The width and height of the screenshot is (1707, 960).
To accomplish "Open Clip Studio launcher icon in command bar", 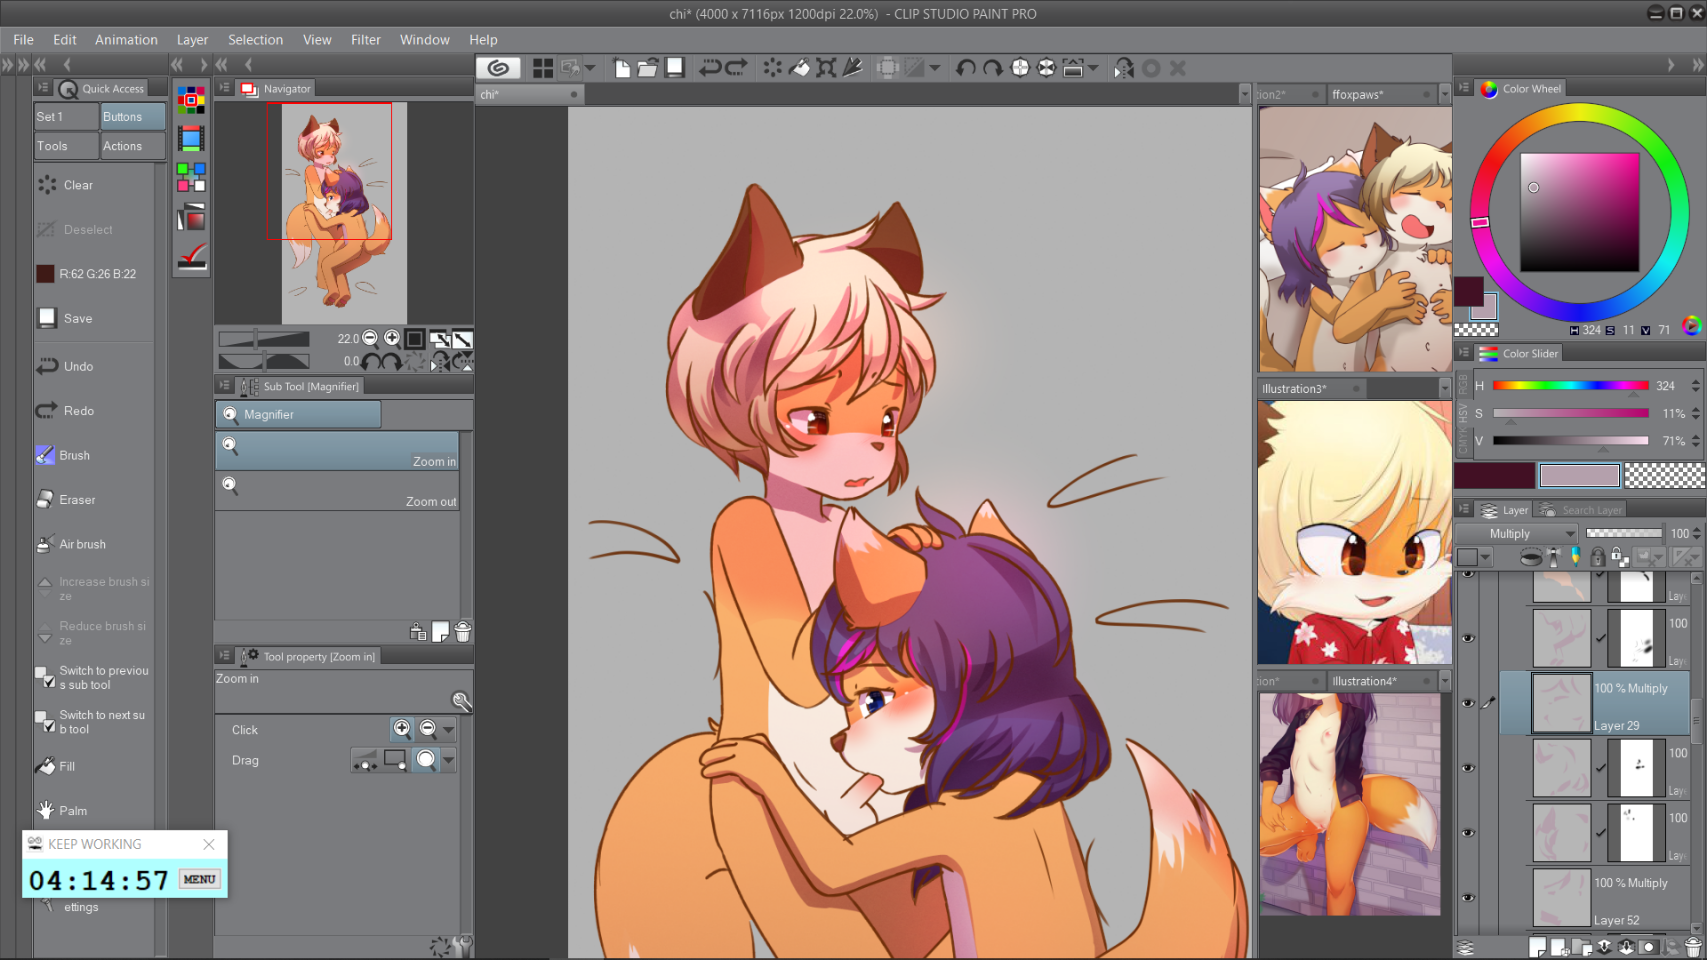I will click(x=498, y=67).
